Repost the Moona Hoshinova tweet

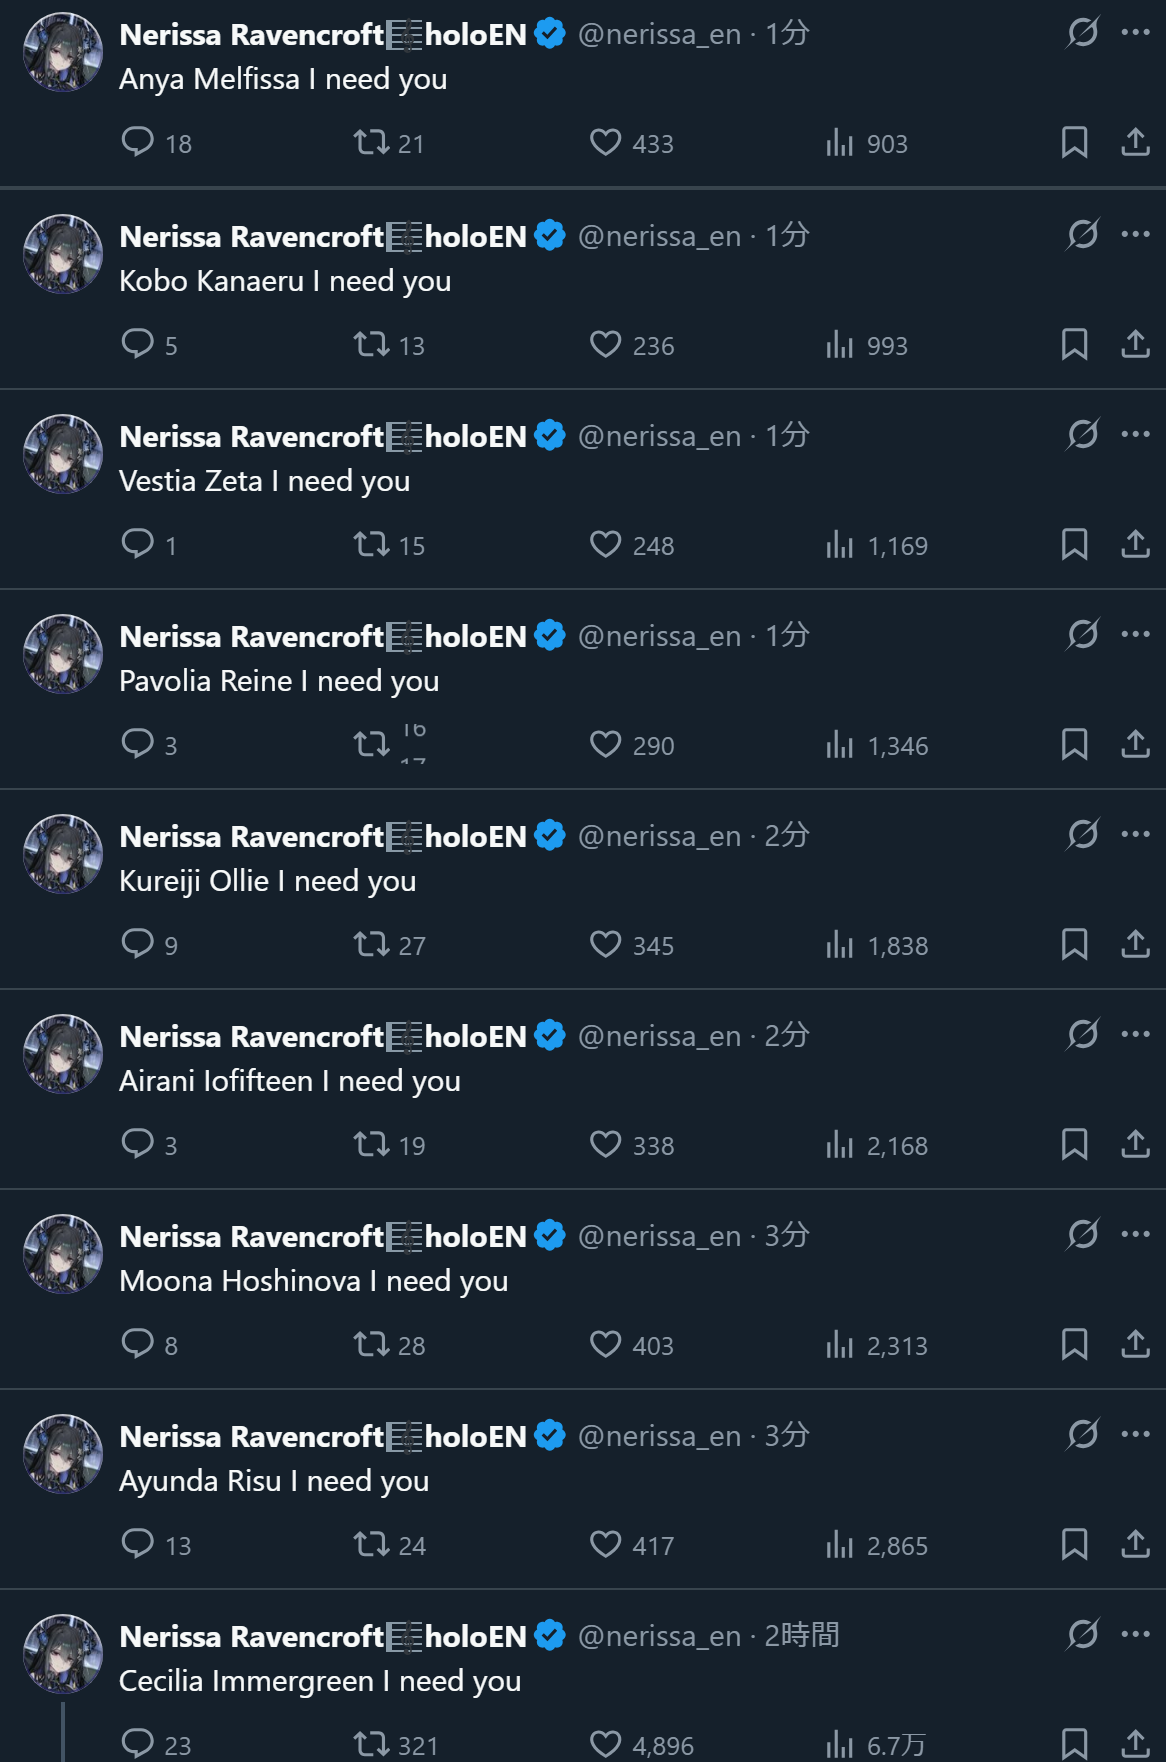[x=372, y=1344]
